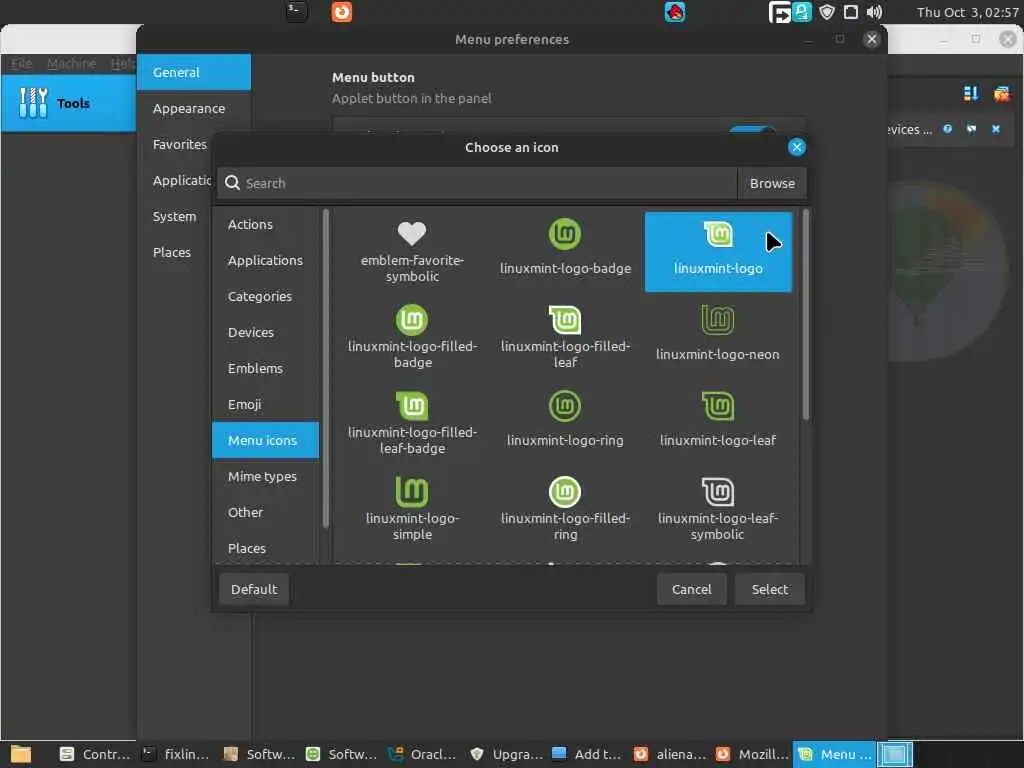Launch Firefox from the top panel
The height and width of the screenshot is (768, 1024).
(342, 12)
